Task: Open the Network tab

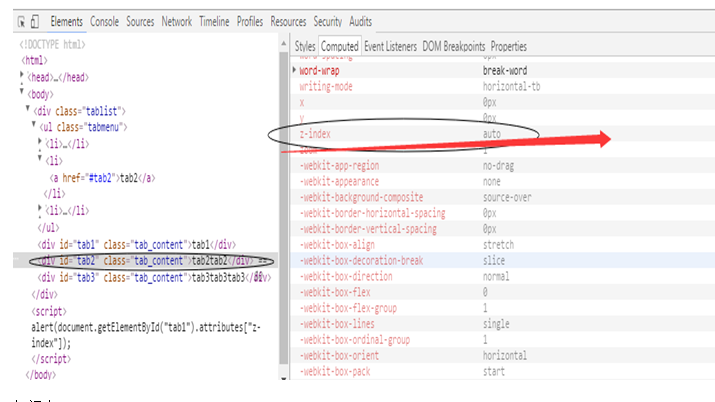Action: [176, 21]
